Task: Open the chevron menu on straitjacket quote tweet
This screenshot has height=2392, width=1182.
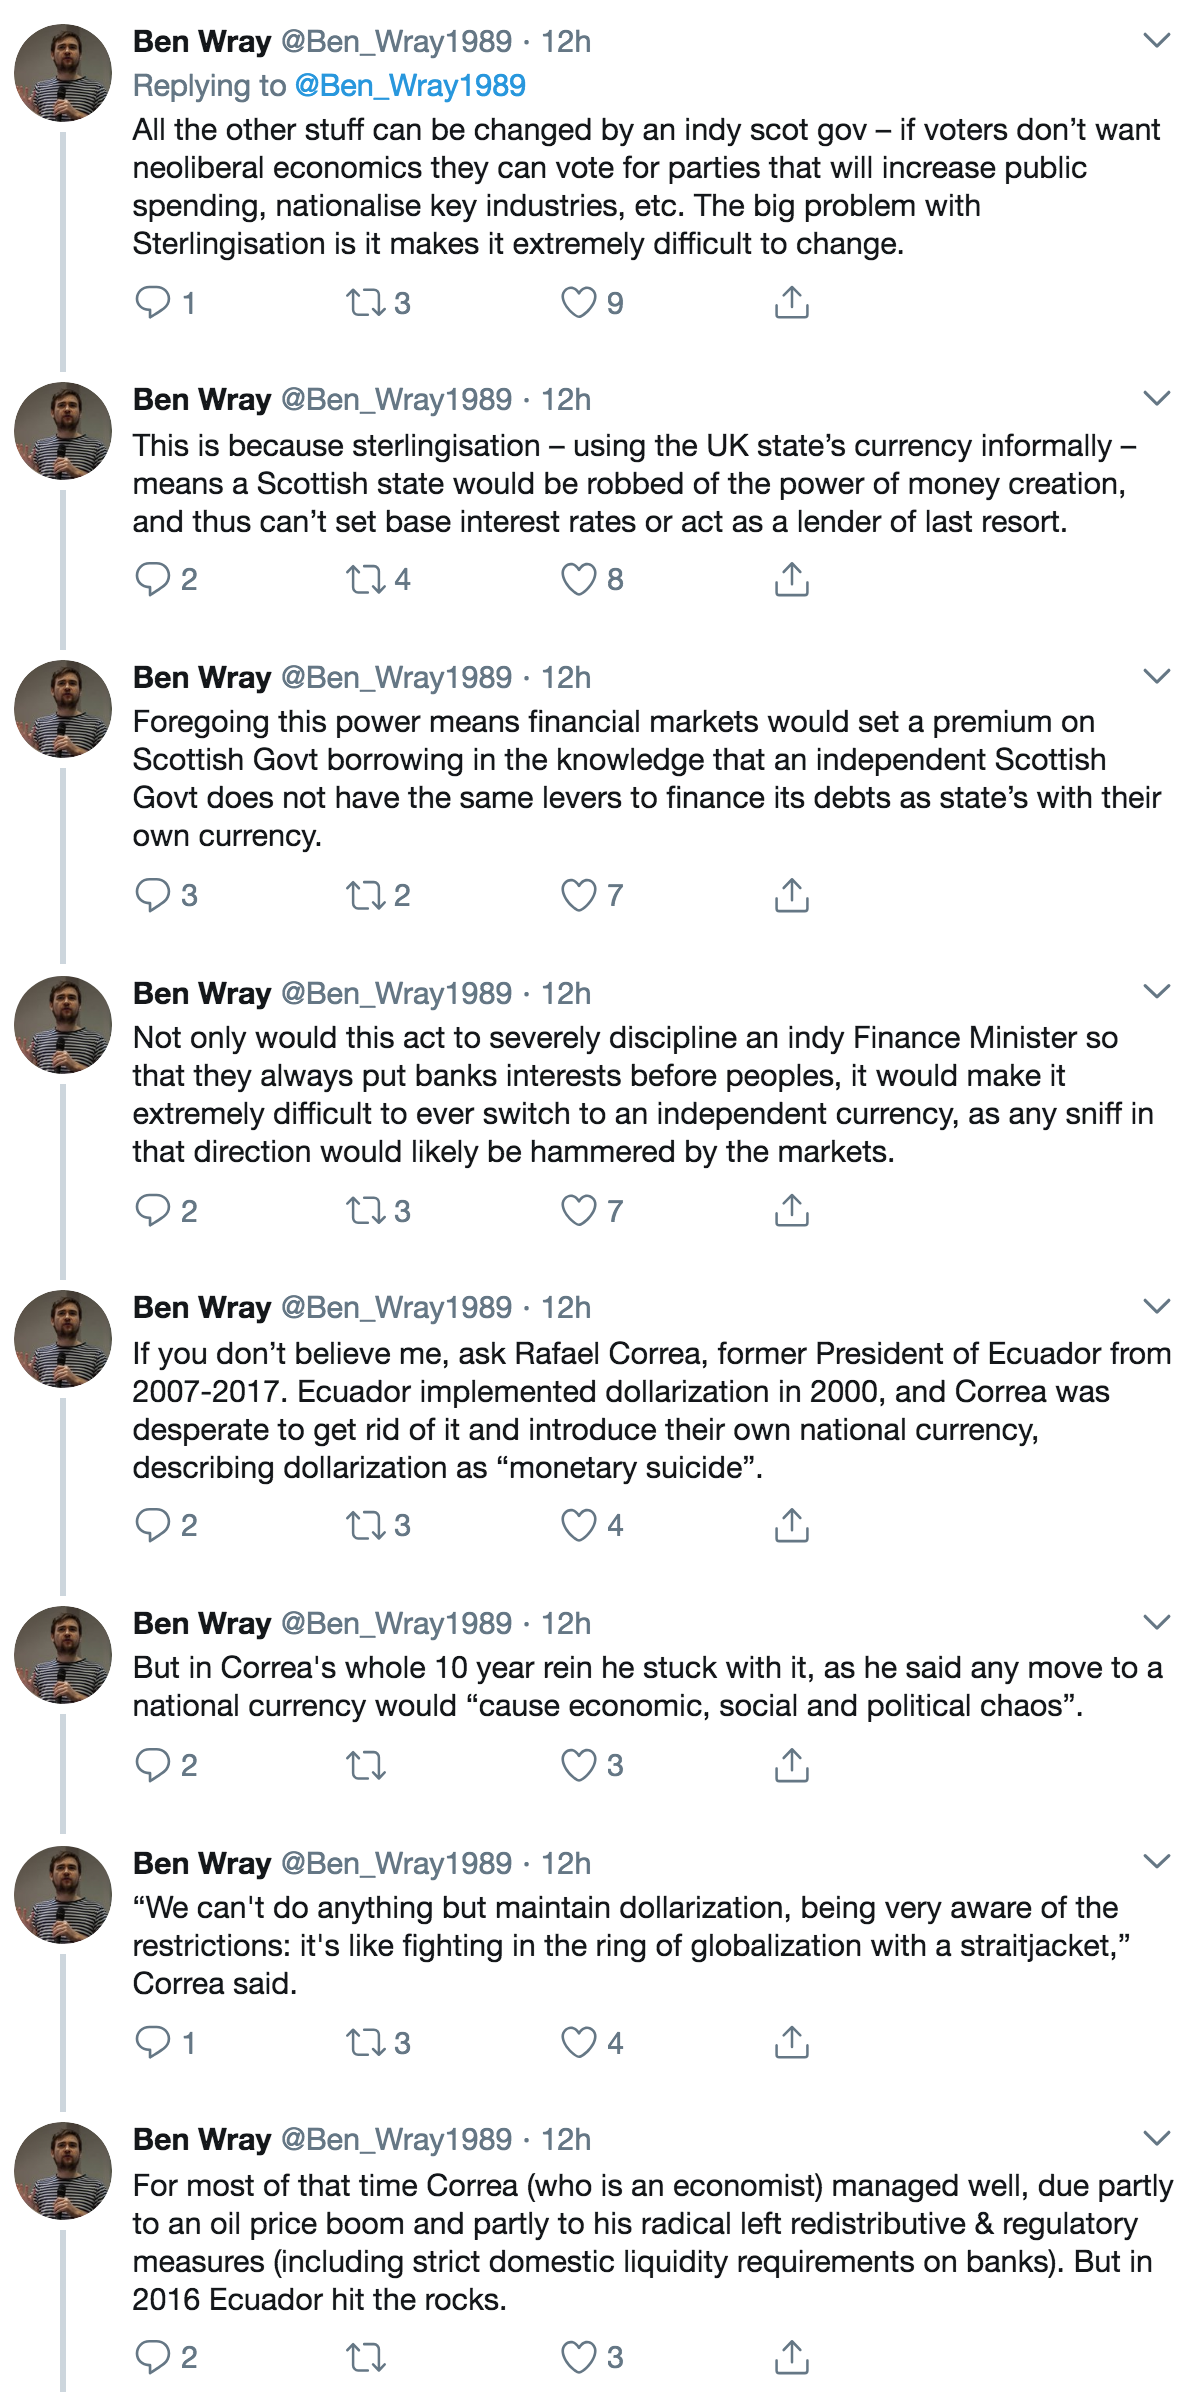Action: pyautogui.click(x=1156, y=1862)
